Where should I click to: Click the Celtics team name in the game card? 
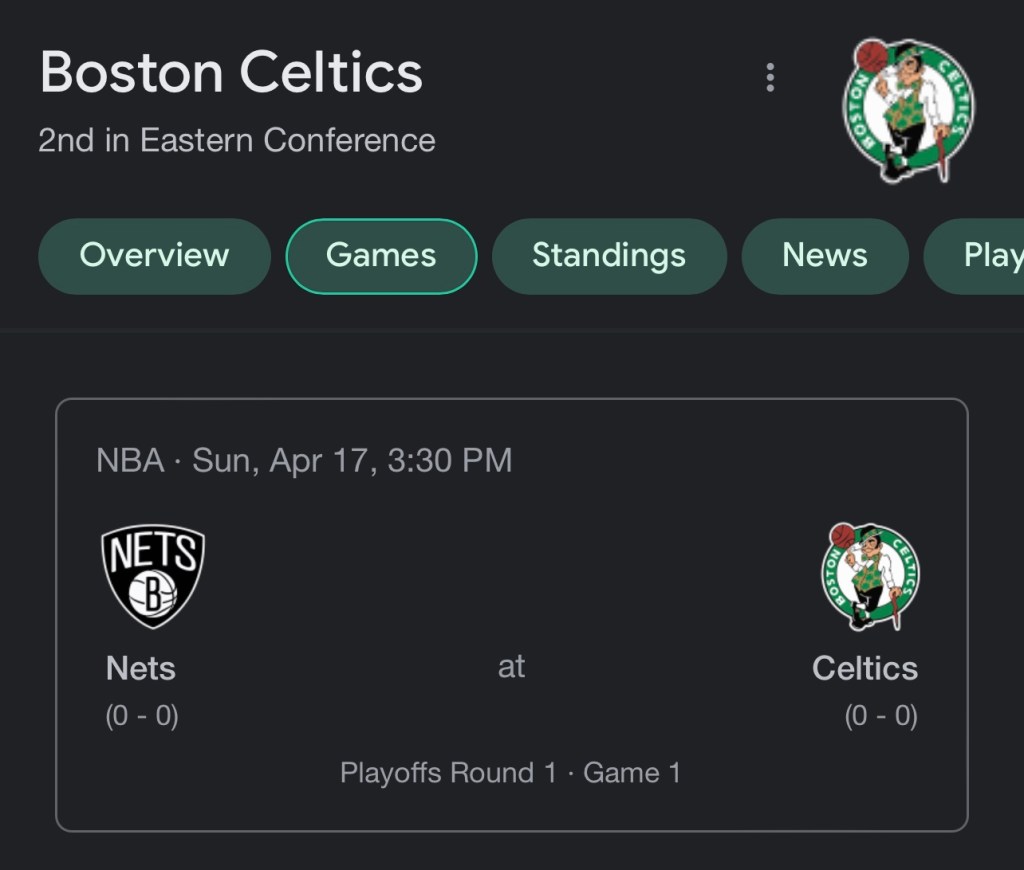865,668
